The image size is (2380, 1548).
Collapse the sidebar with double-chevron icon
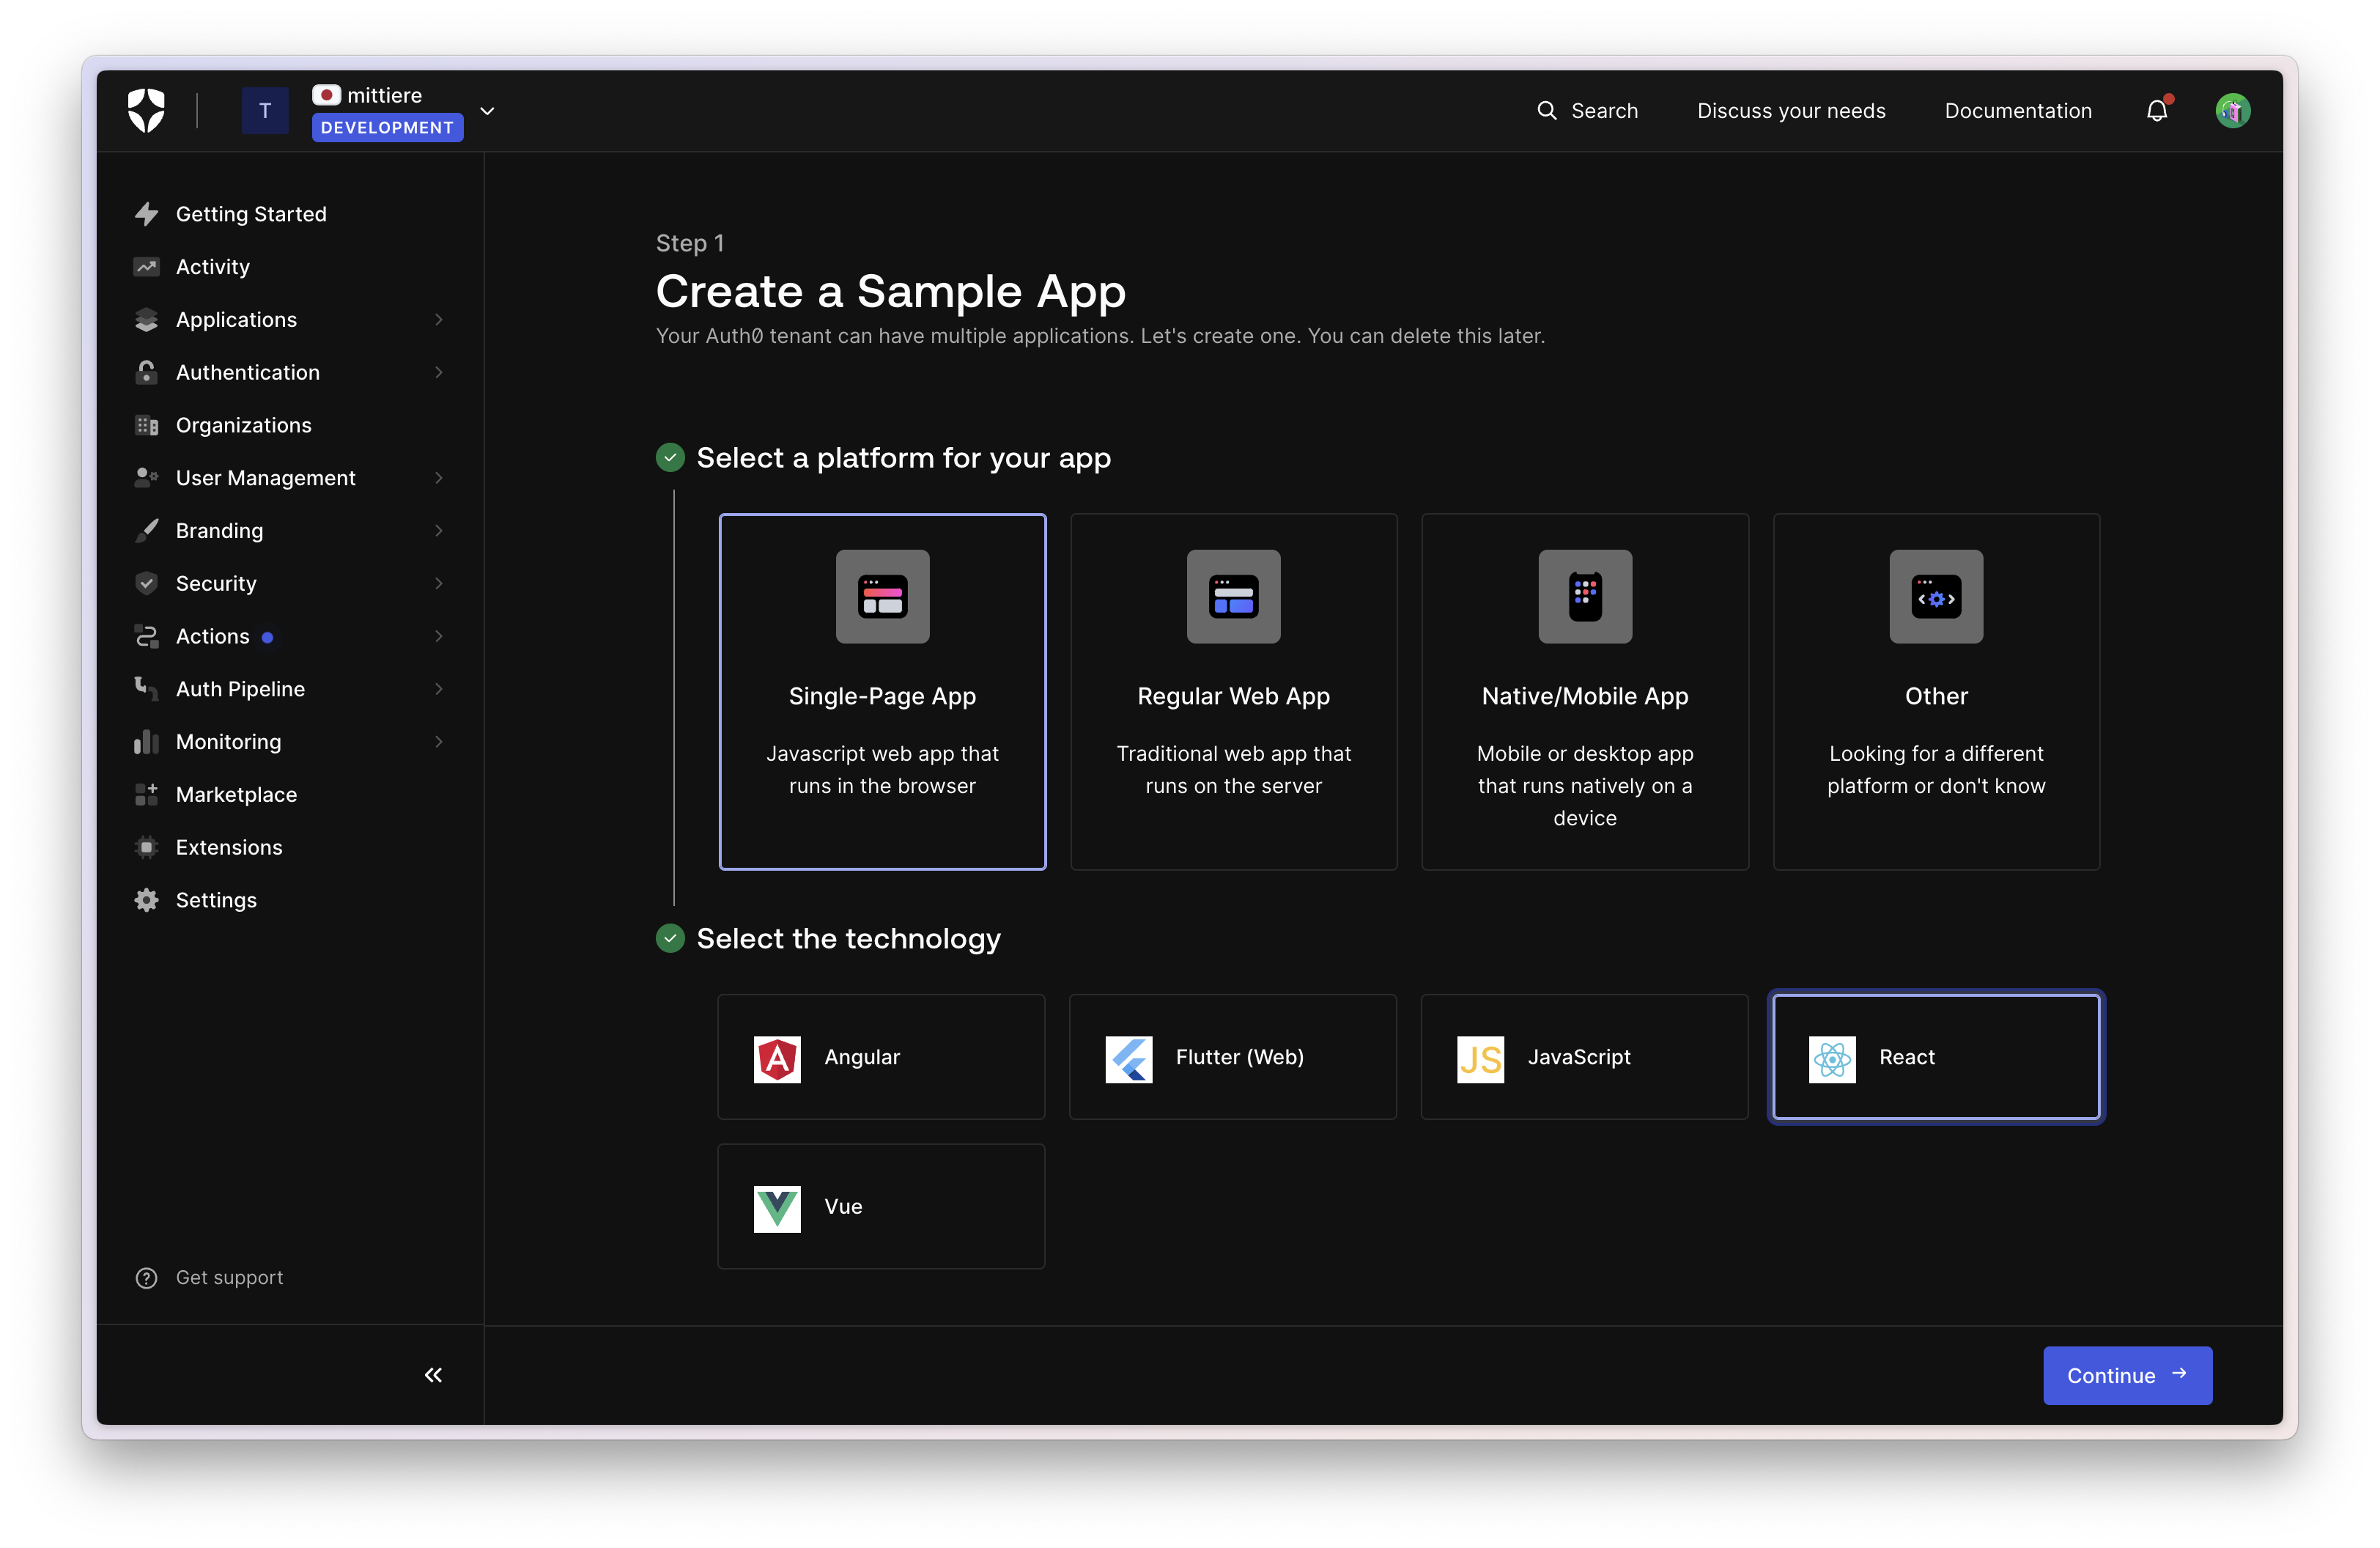click(x=433, y=1375)
